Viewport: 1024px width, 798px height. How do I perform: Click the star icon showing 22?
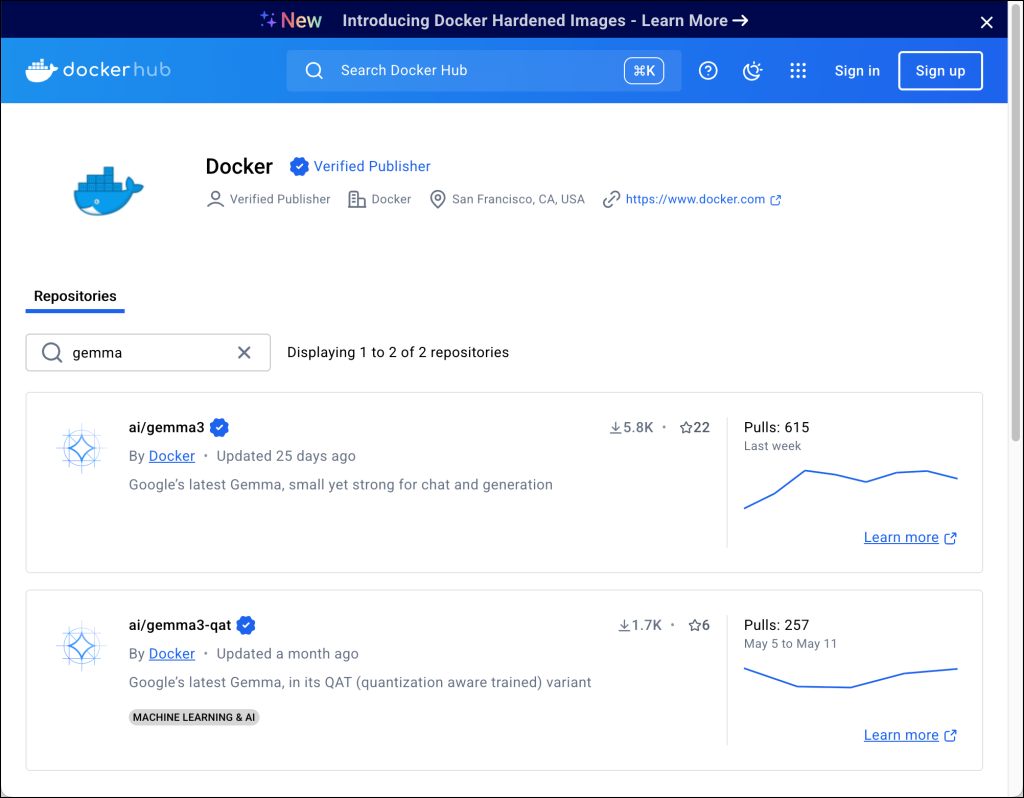[686, 427]
